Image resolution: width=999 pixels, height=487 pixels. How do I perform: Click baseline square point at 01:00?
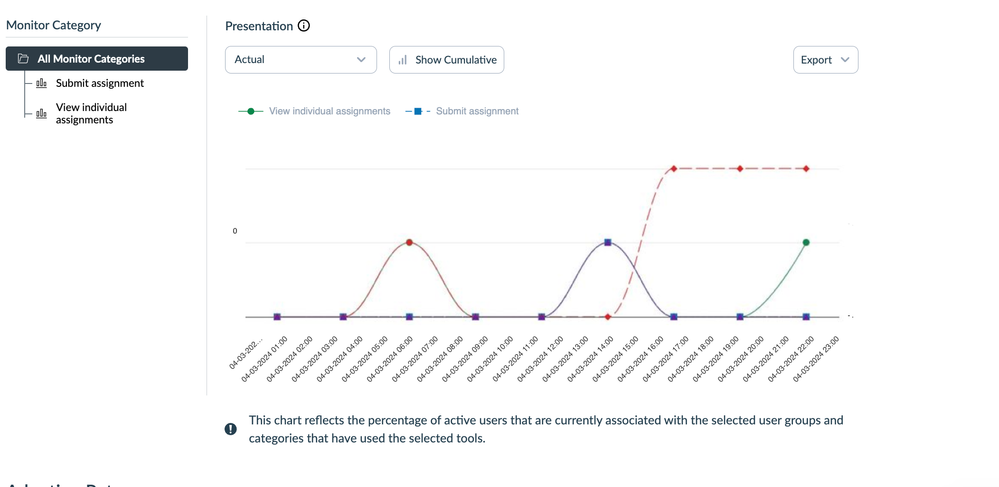[x=277, y=317]
